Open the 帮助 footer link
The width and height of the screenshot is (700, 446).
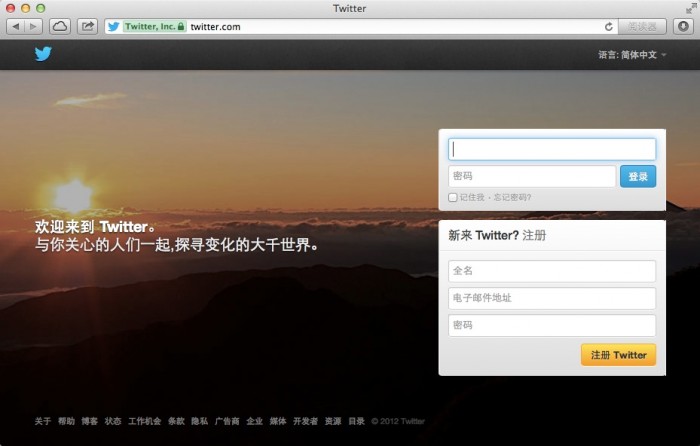tap(66, 421)
